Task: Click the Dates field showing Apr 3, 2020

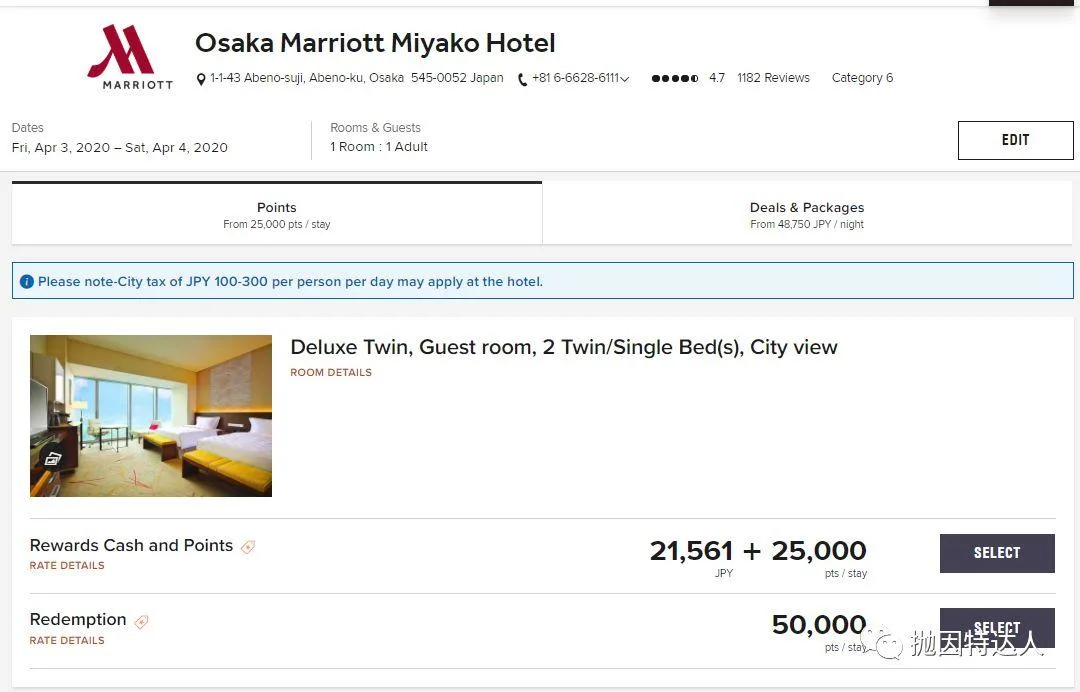Action: 120,139
